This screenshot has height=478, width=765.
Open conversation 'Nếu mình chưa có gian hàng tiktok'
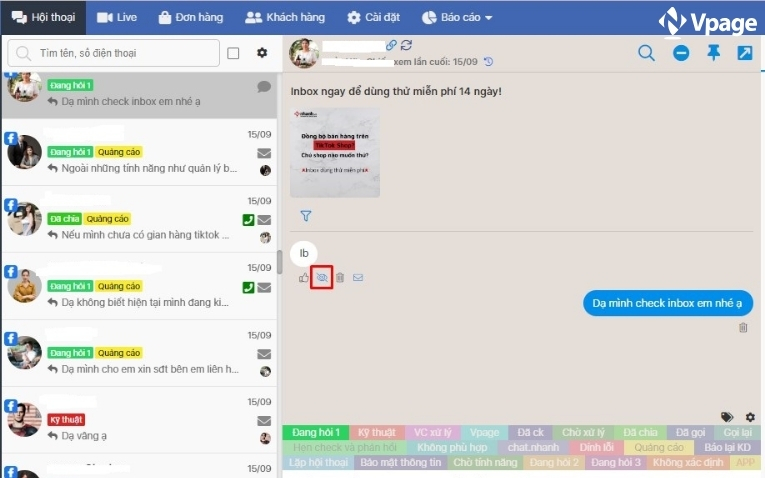140,219
